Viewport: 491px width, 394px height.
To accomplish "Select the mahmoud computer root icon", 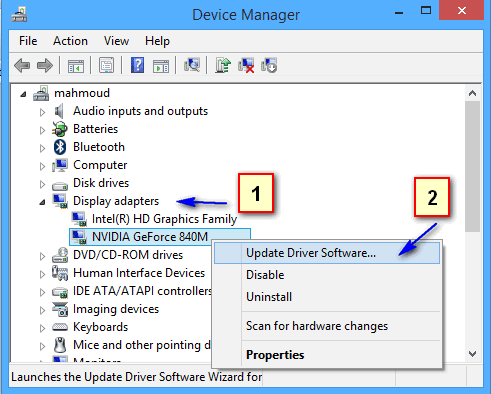I will 41,93.
